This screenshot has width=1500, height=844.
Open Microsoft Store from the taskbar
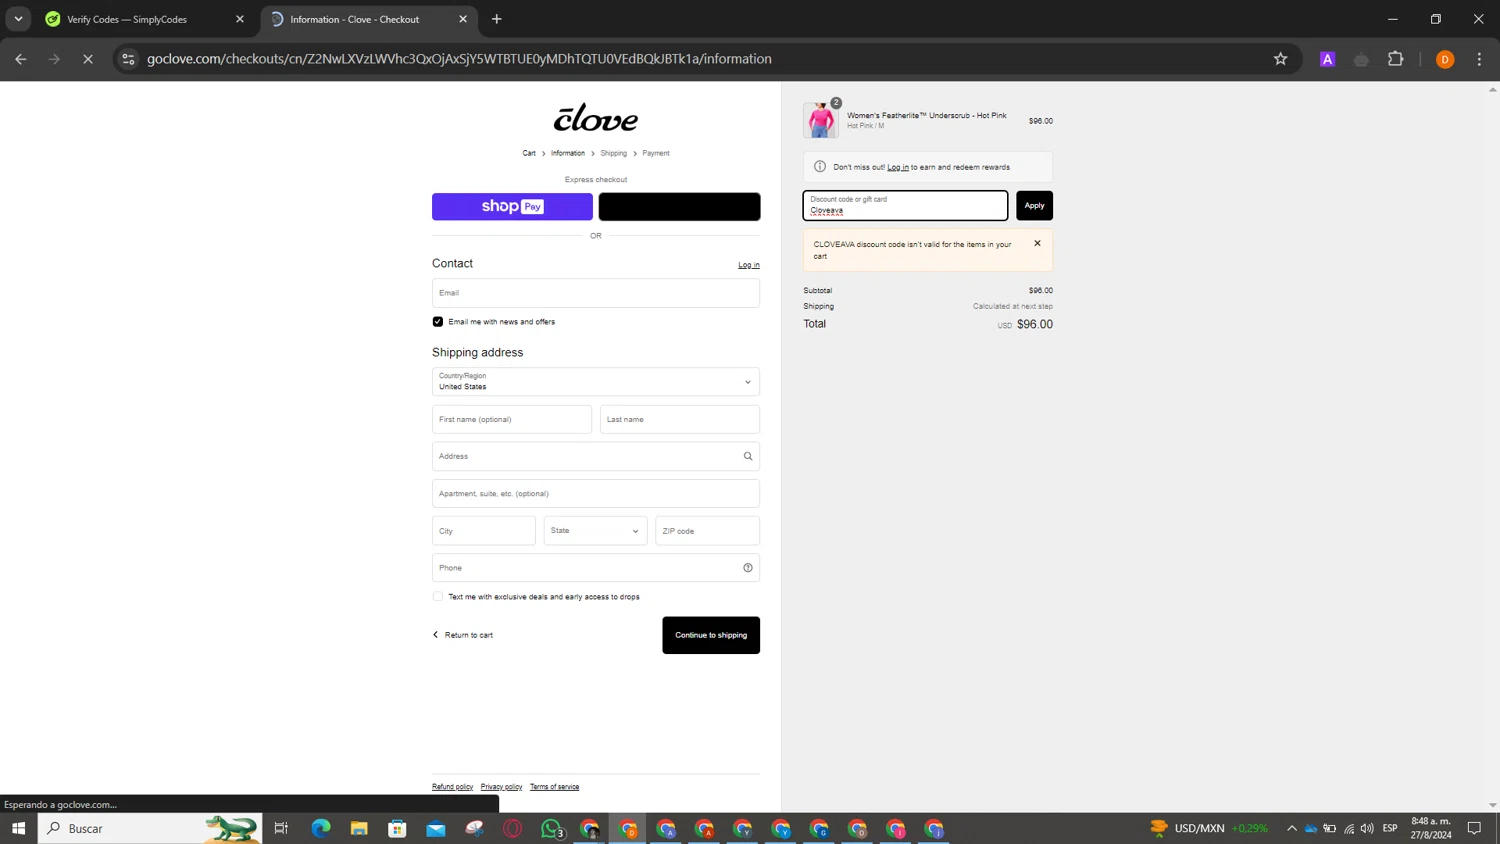(397, 828)
